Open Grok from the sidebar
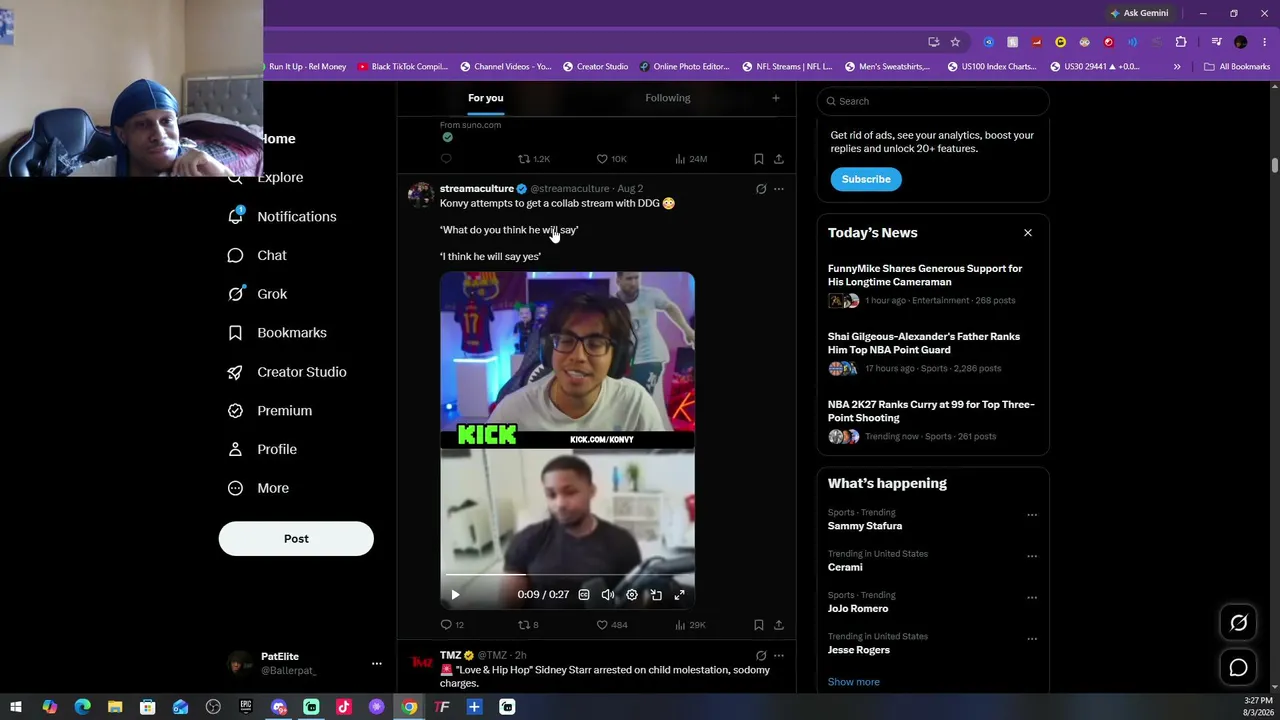The width and height of the screenshot is (1280, 720). (x=257, y=294)
